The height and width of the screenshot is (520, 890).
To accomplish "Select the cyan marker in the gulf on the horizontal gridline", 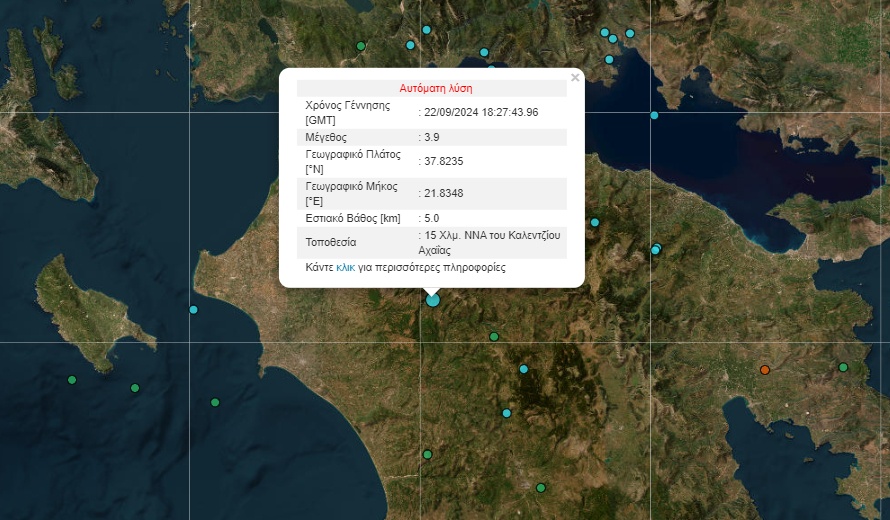I will [x=654, y=115].
